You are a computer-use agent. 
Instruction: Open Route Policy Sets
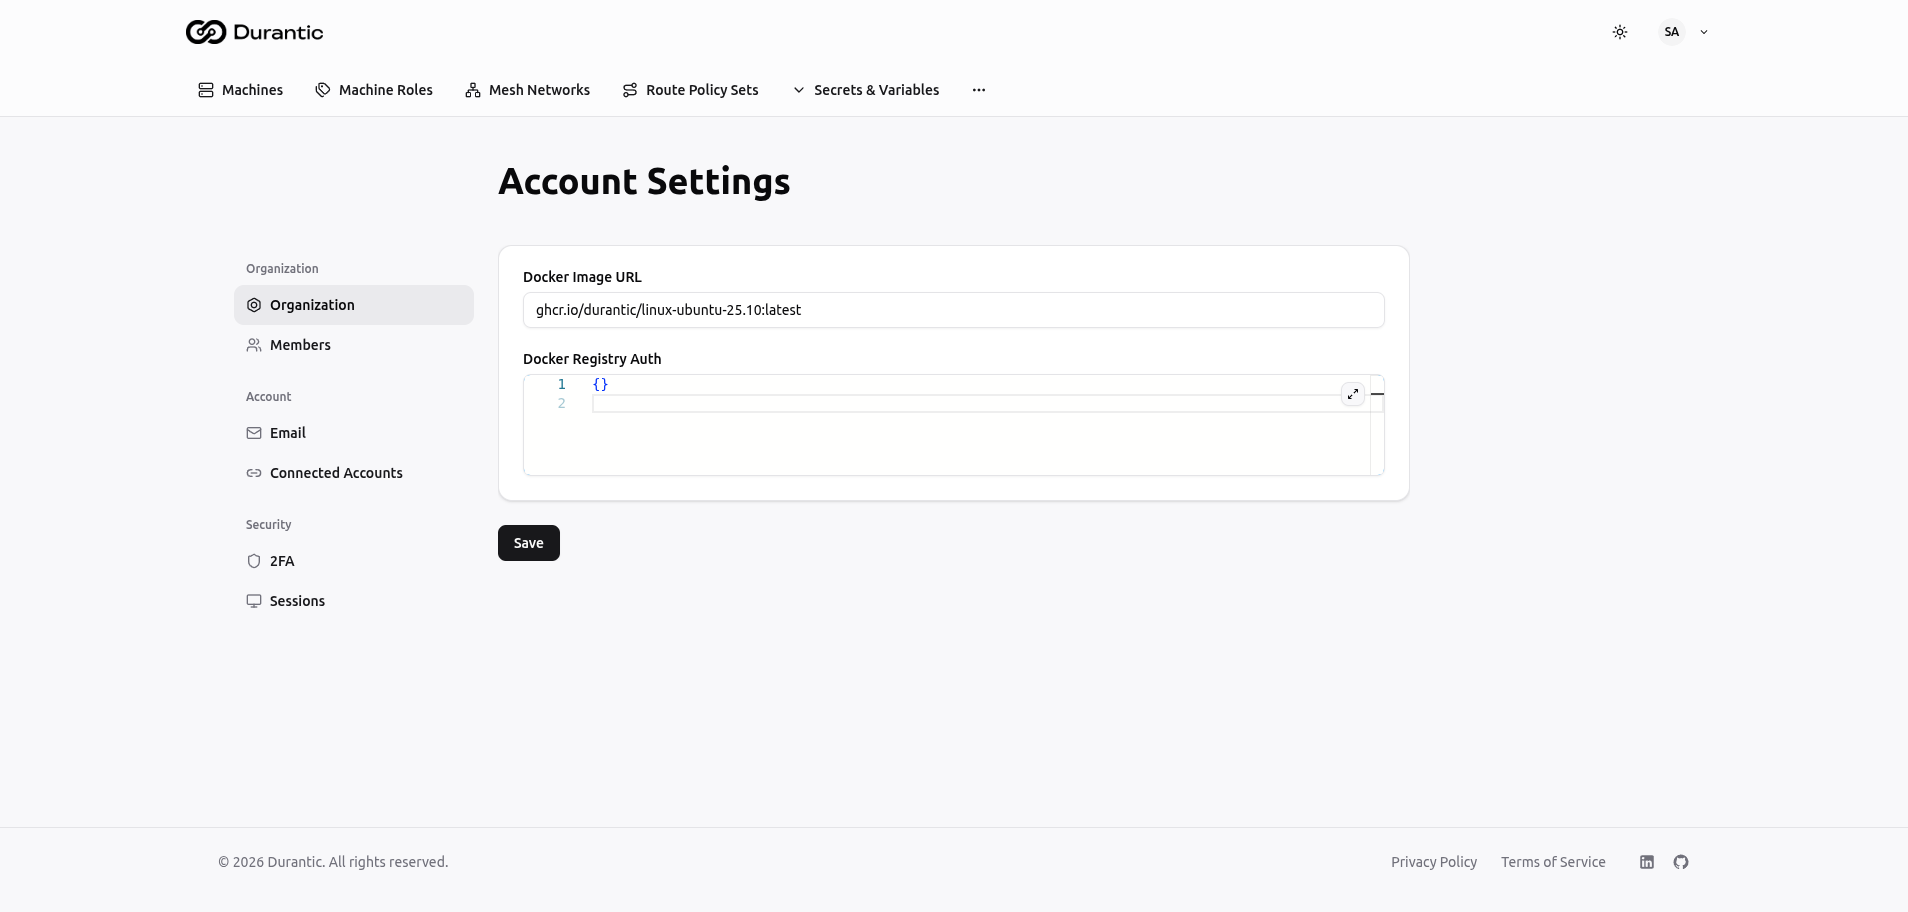point(691,90)
